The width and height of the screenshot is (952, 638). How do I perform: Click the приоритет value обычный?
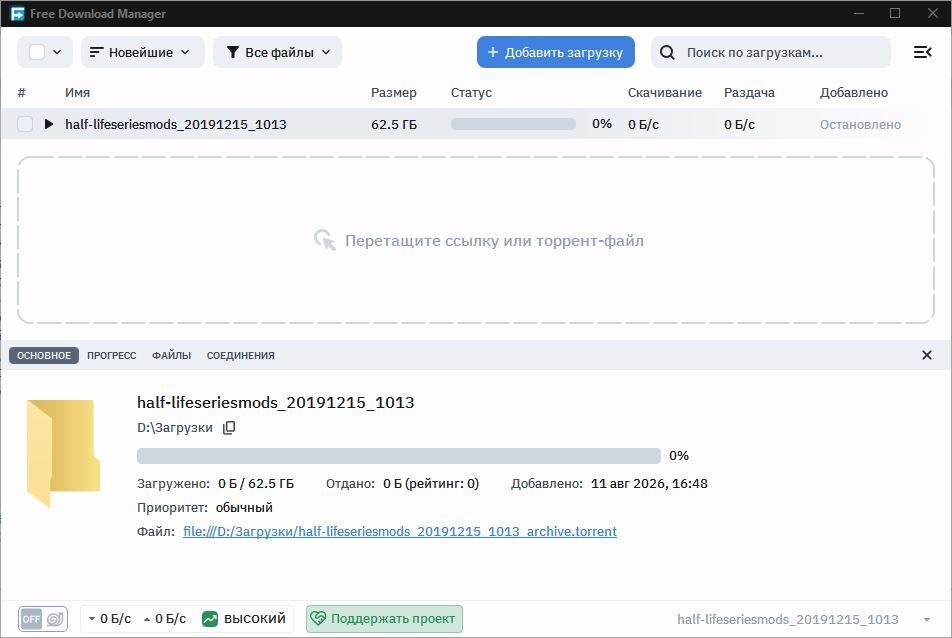[x=244, y=507]
